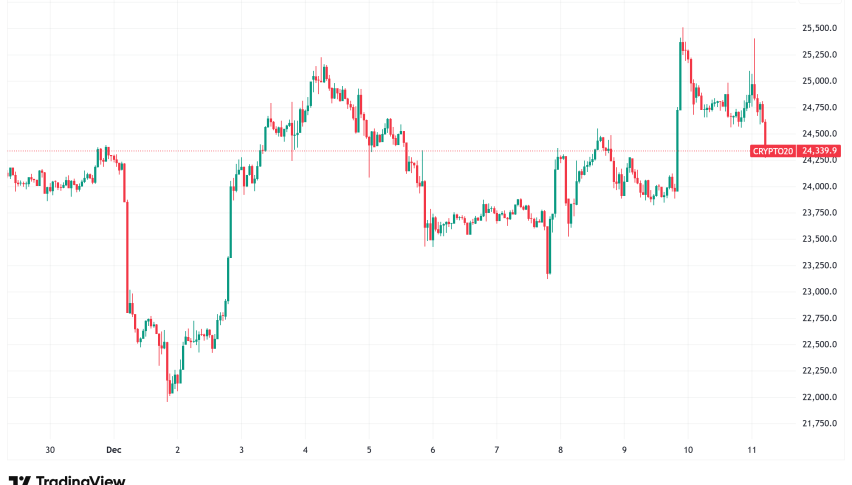
Task: Select the 11 date marker on time axis
Action: tap(752, 450)
